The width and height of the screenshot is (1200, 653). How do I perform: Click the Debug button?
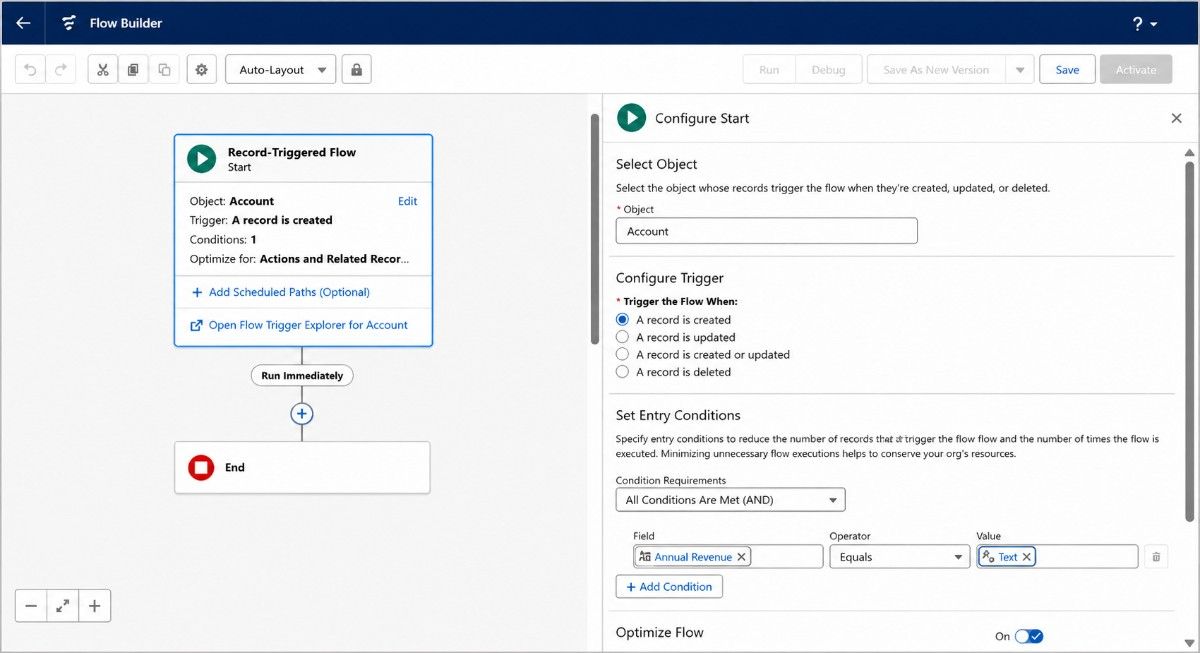tap(828, 70)
